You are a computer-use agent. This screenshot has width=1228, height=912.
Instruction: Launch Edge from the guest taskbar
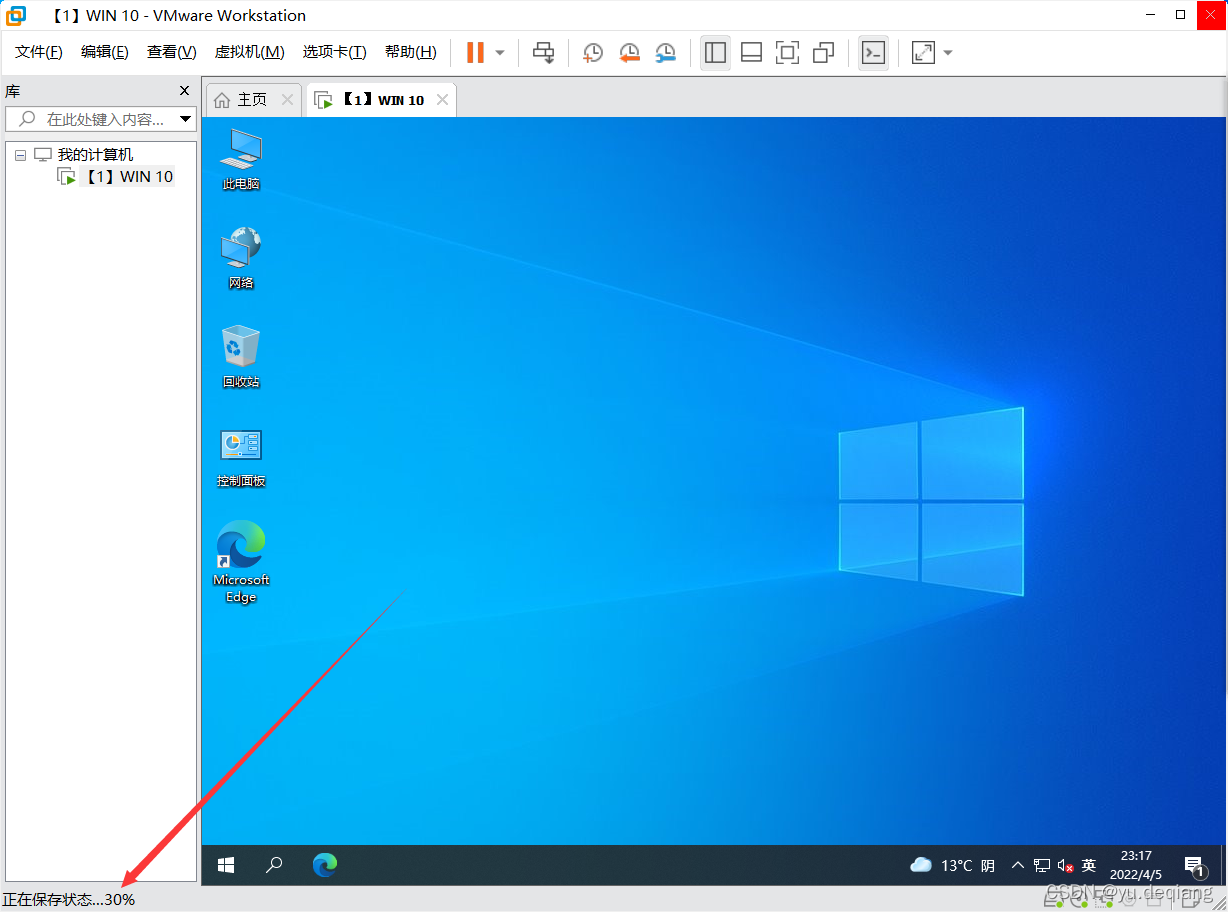pyautogui.click(x=324, y=865)
